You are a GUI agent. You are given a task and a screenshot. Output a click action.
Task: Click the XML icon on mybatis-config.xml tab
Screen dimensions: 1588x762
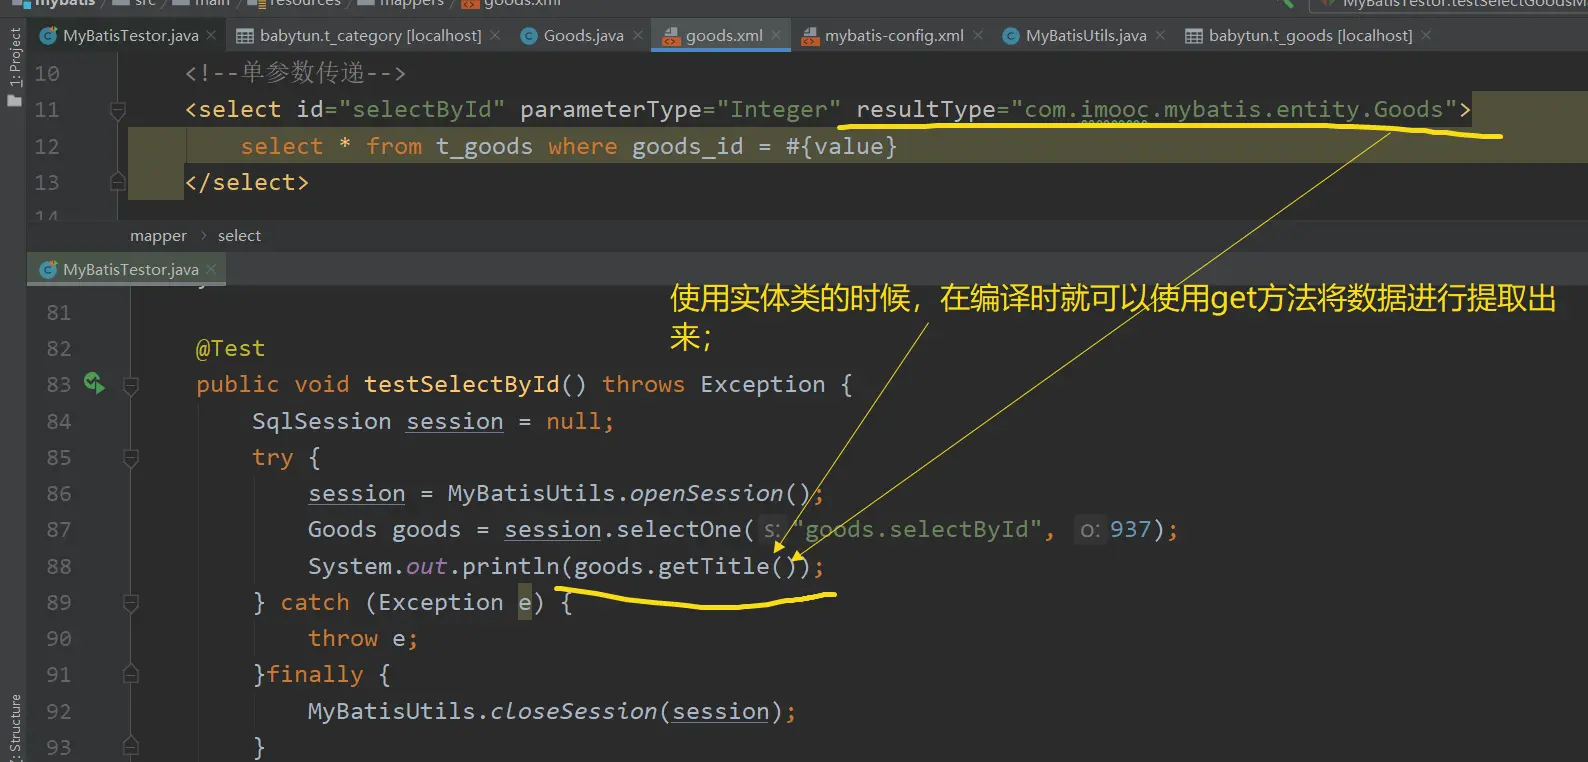810,36
